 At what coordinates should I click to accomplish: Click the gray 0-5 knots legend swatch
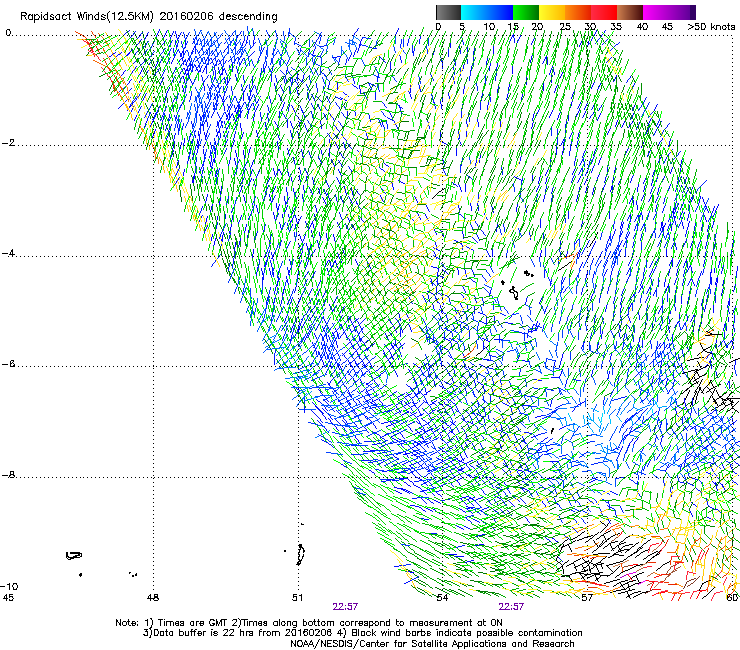click(448, 13)
